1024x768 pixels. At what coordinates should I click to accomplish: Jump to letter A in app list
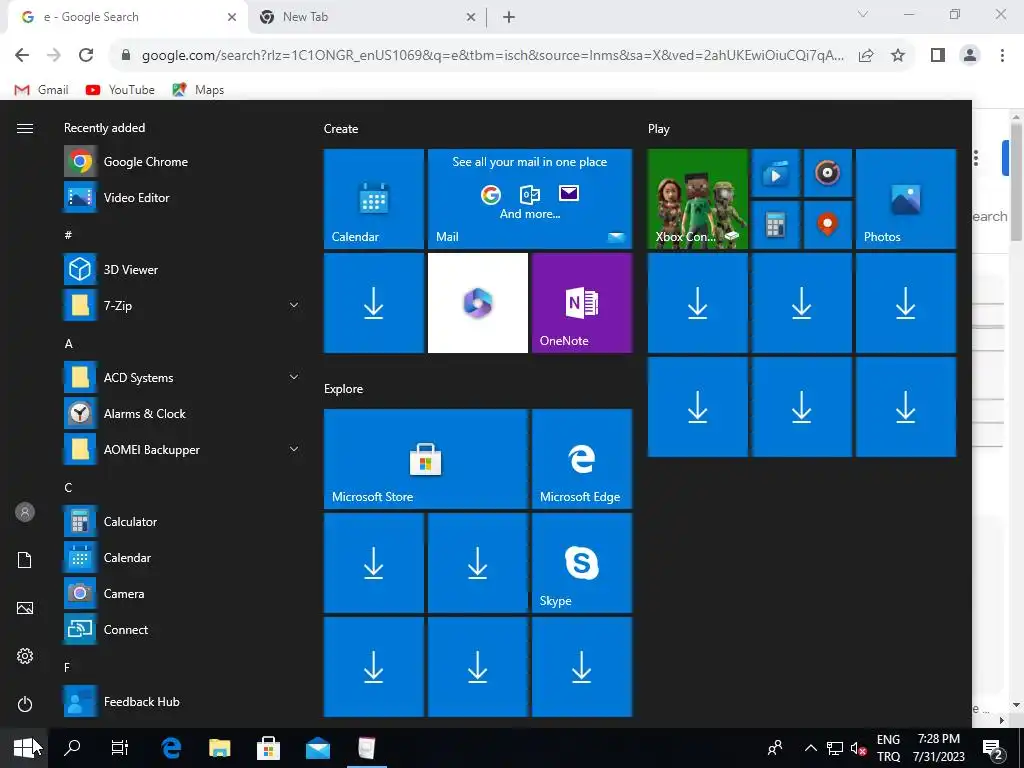click(69, 344)
